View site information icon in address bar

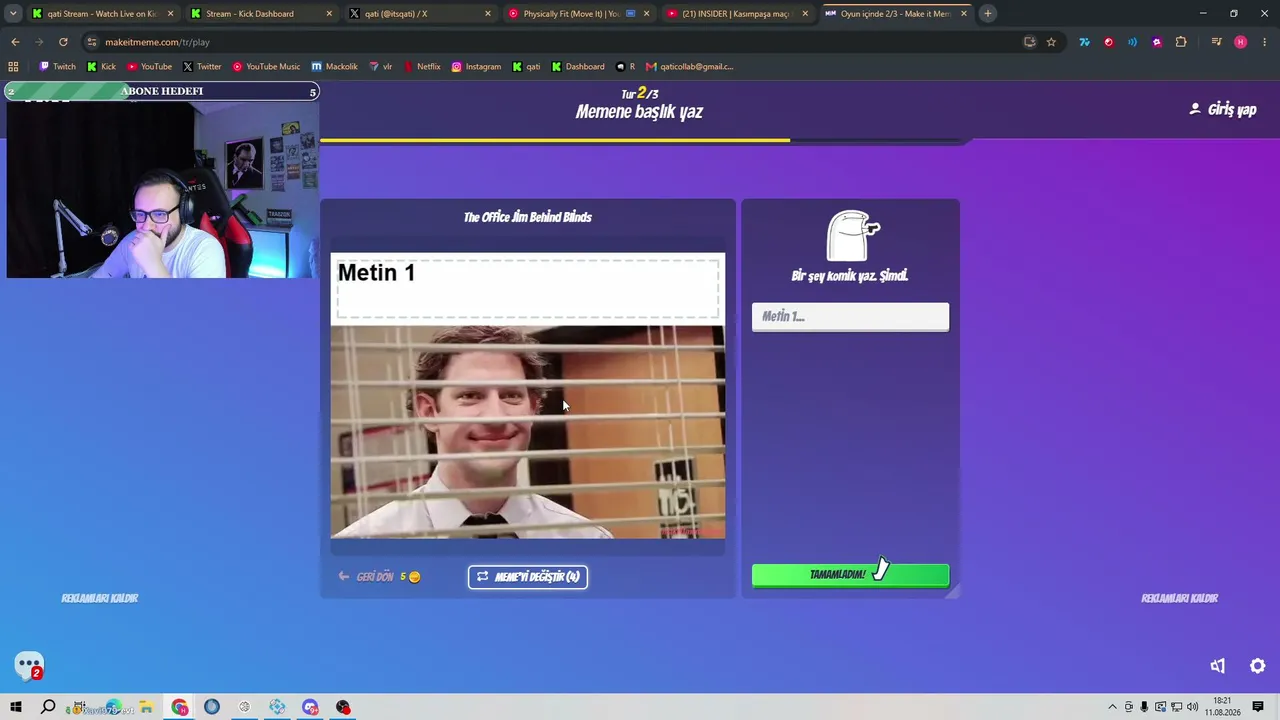(x=92, y=42)
